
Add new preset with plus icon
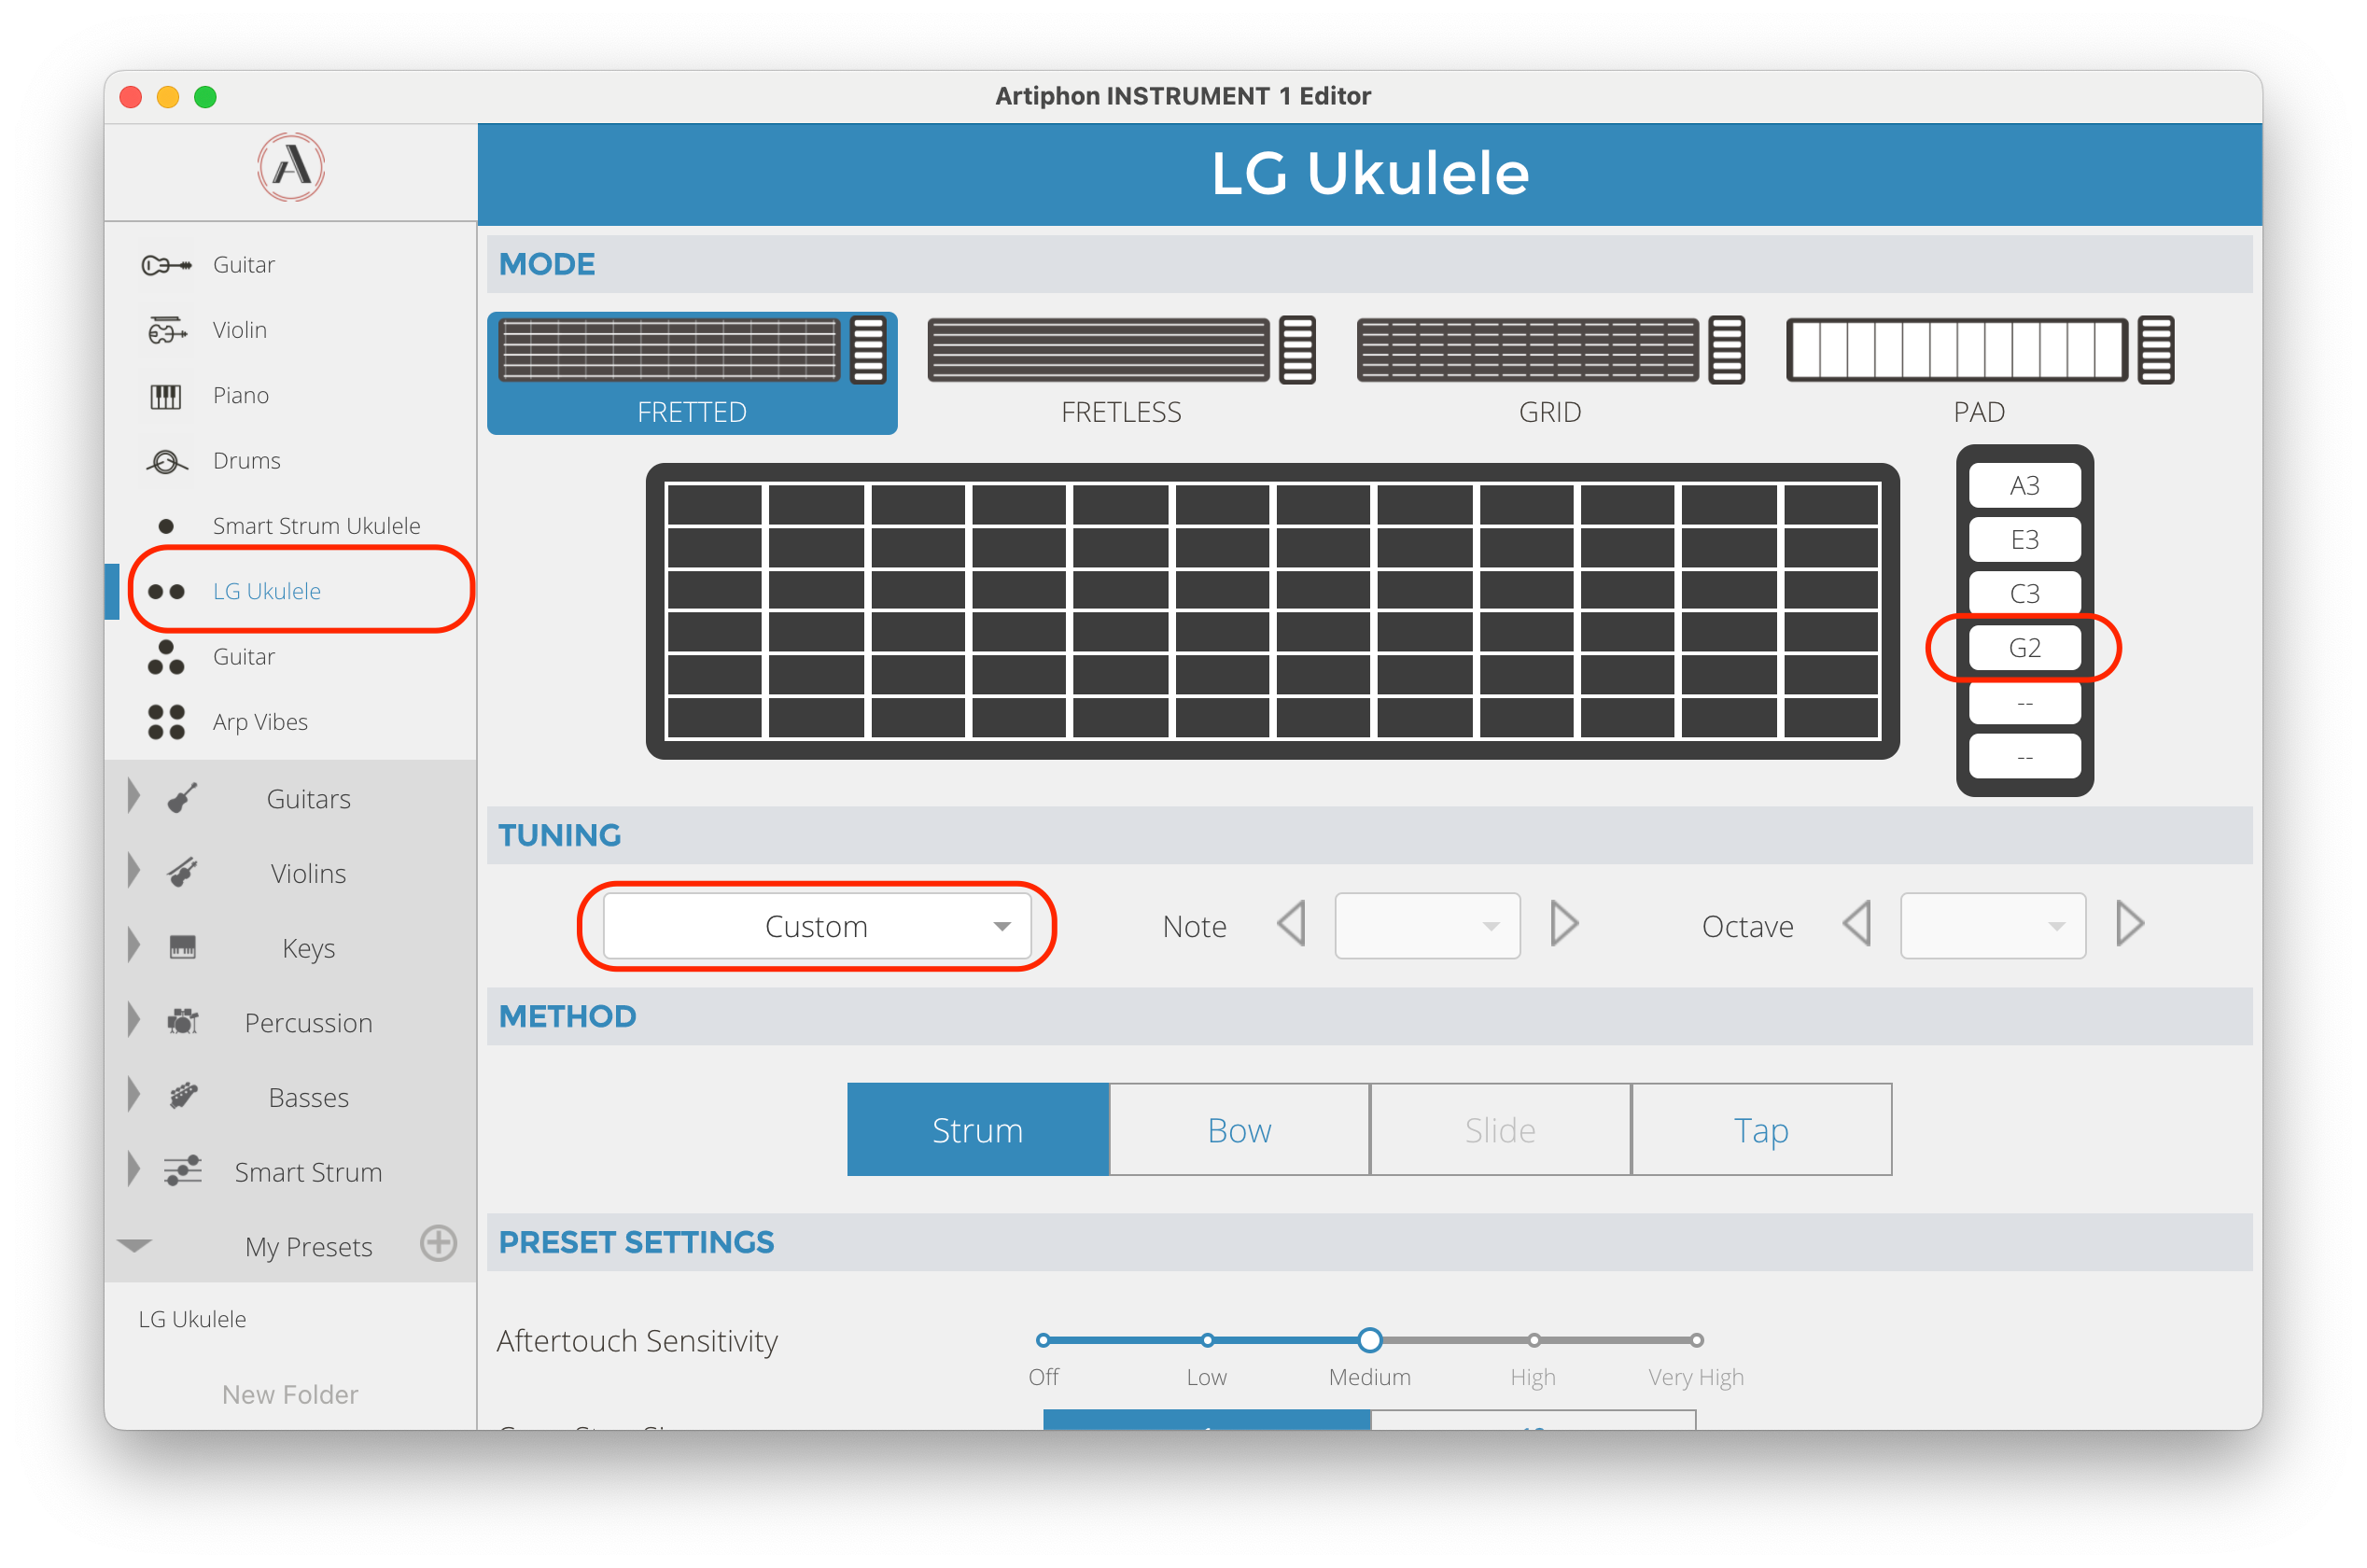pyautogui.click(x=438, y=1243)
